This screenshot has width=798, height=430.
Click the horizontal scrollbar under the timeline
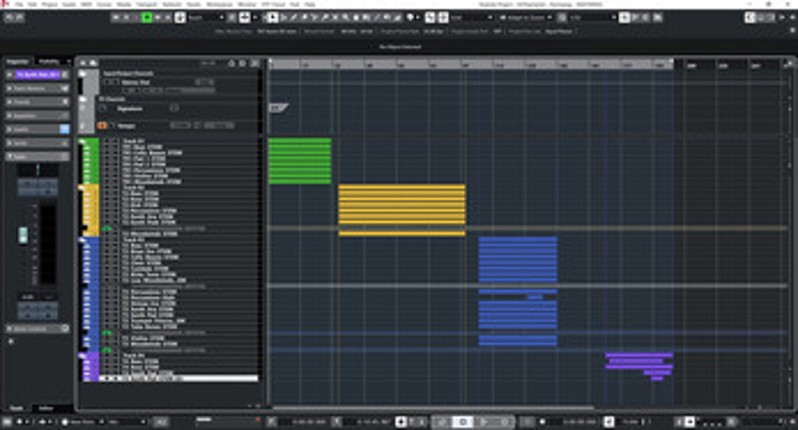click(x=433, y=407)
